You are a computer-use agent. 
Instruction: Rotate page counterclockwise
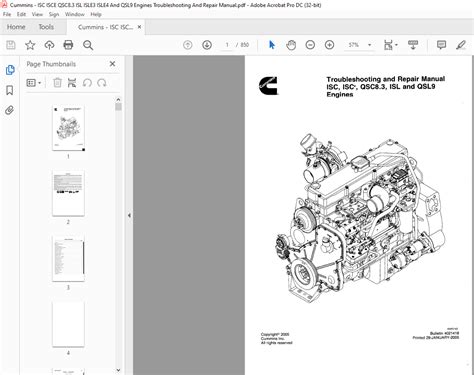[x=87, y=83]
